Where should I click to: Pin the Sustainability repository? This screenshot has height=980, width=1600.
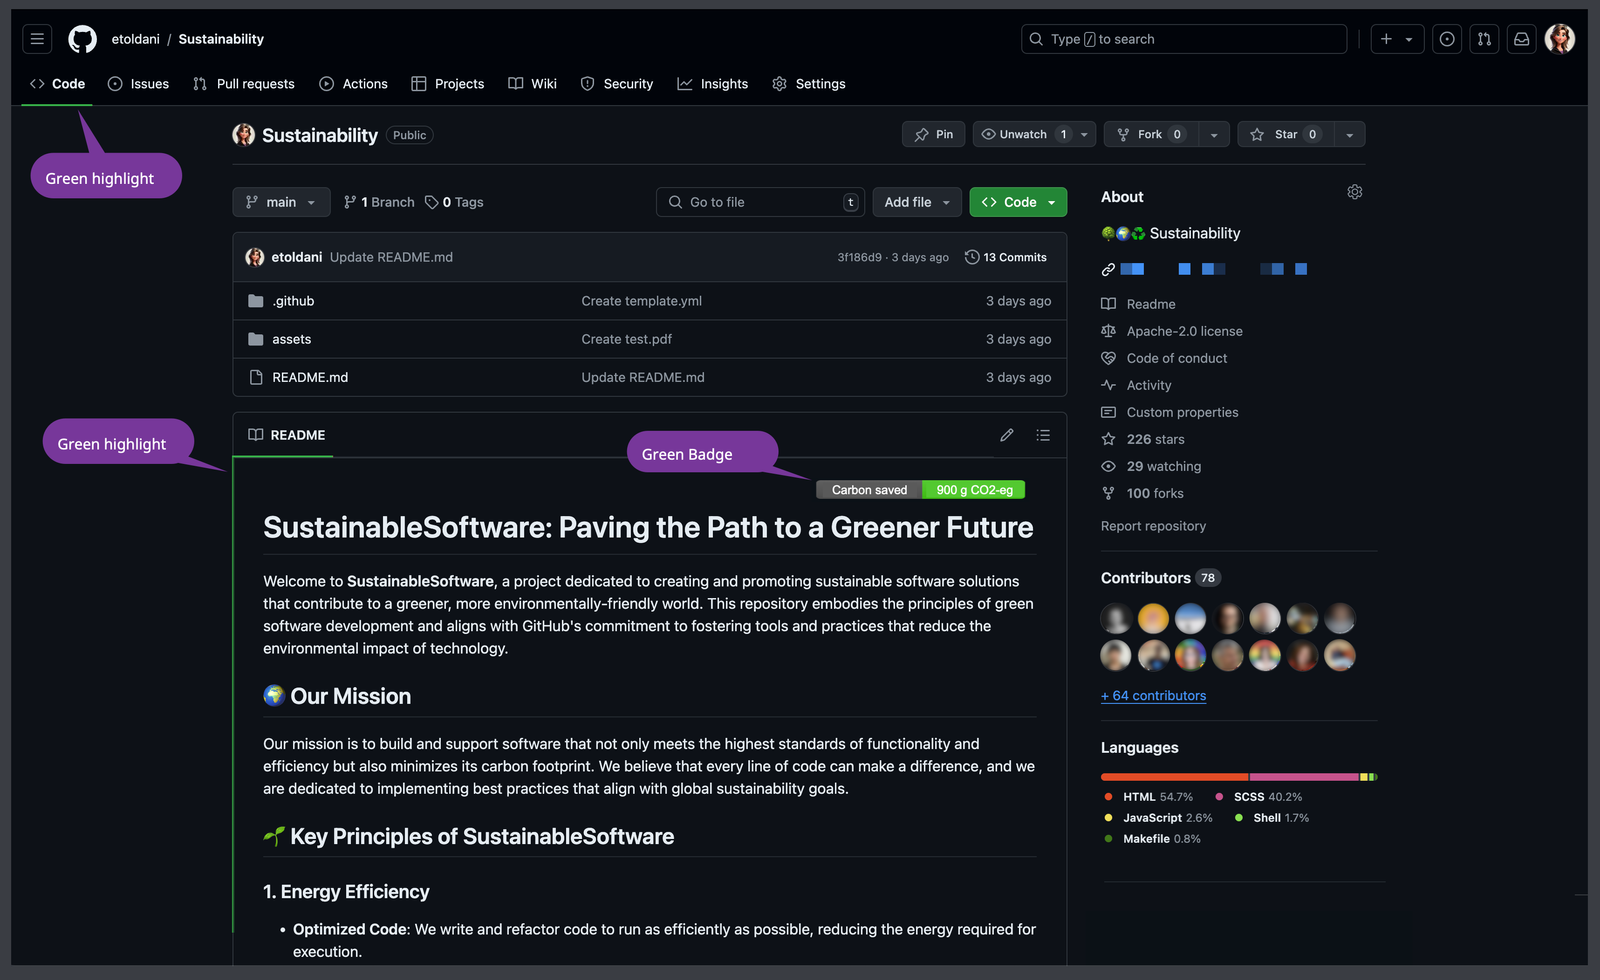click(x=933, y=134)
